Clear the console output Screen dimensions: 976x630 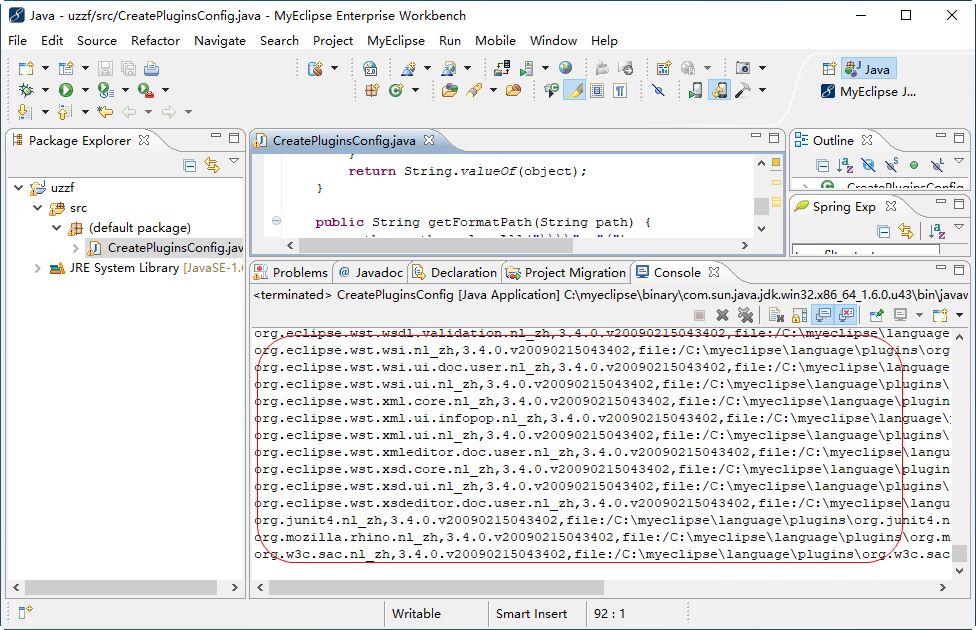[x=776, y=315]
